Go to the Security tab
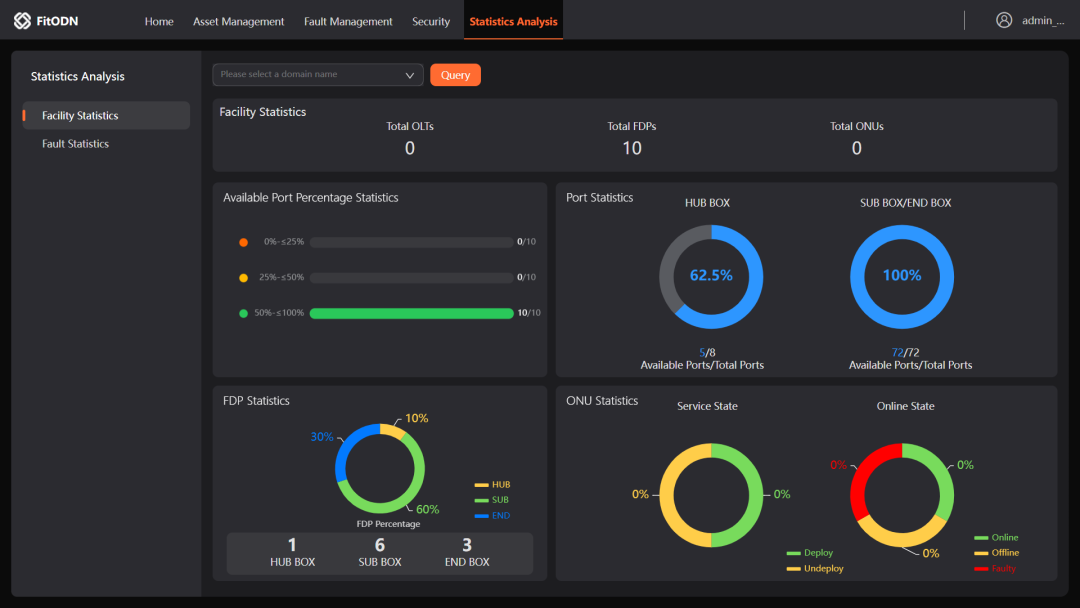Image resolution: width=1080 pixels, height=608 pixels. (431, 21)
